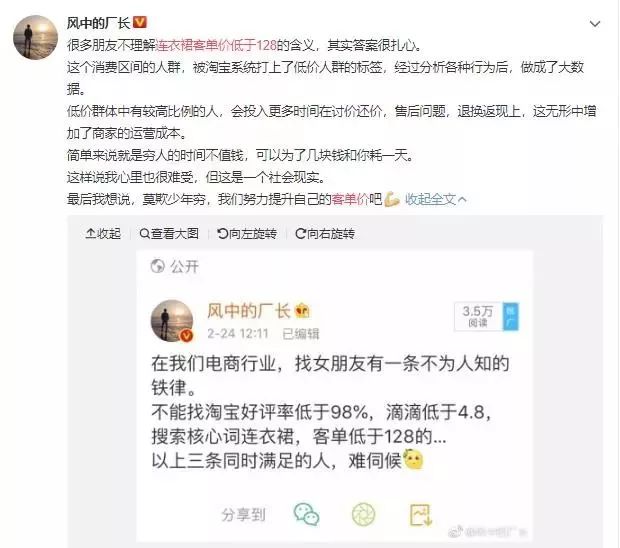Click the 客单价 highlighted keyword link
Viewport: 620px width, 548px height.
click(350, 199)
